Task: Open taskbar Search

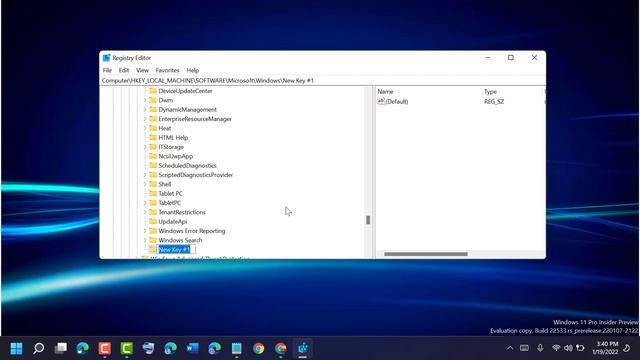Action: (x=38, y=348)
